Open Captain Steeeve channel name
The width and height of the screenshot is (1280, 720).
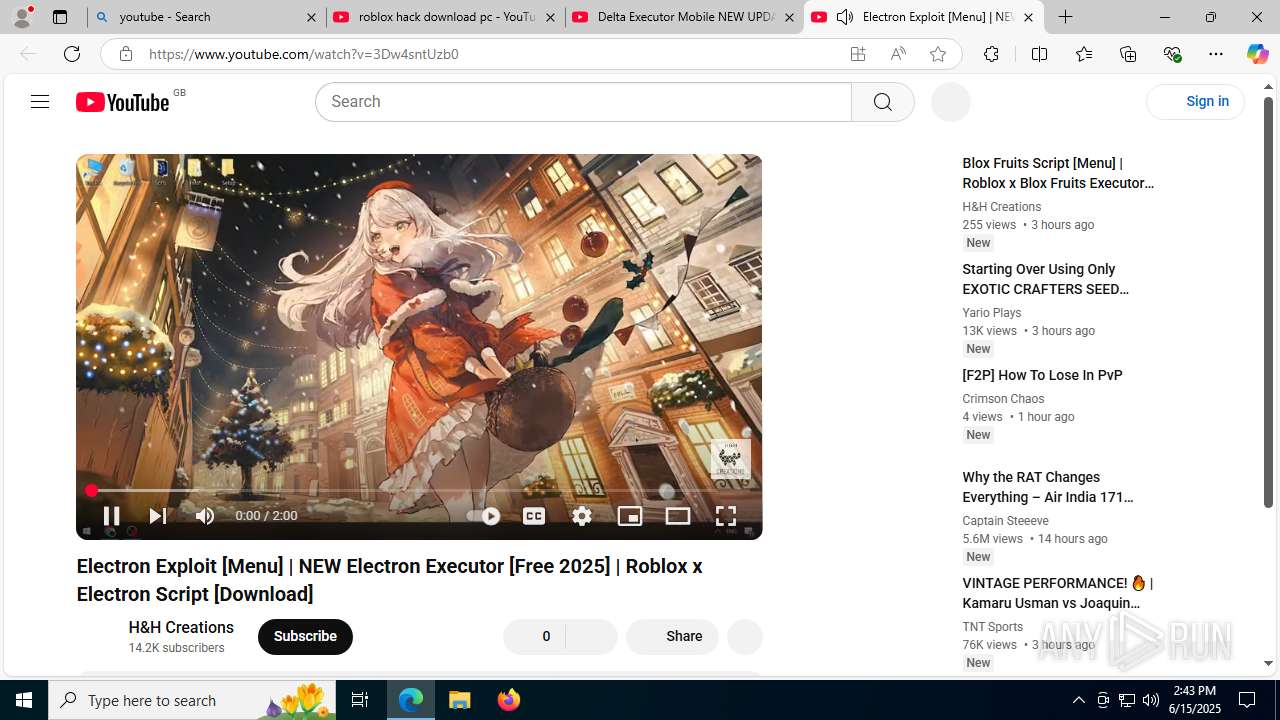[x=1005, y=521]
